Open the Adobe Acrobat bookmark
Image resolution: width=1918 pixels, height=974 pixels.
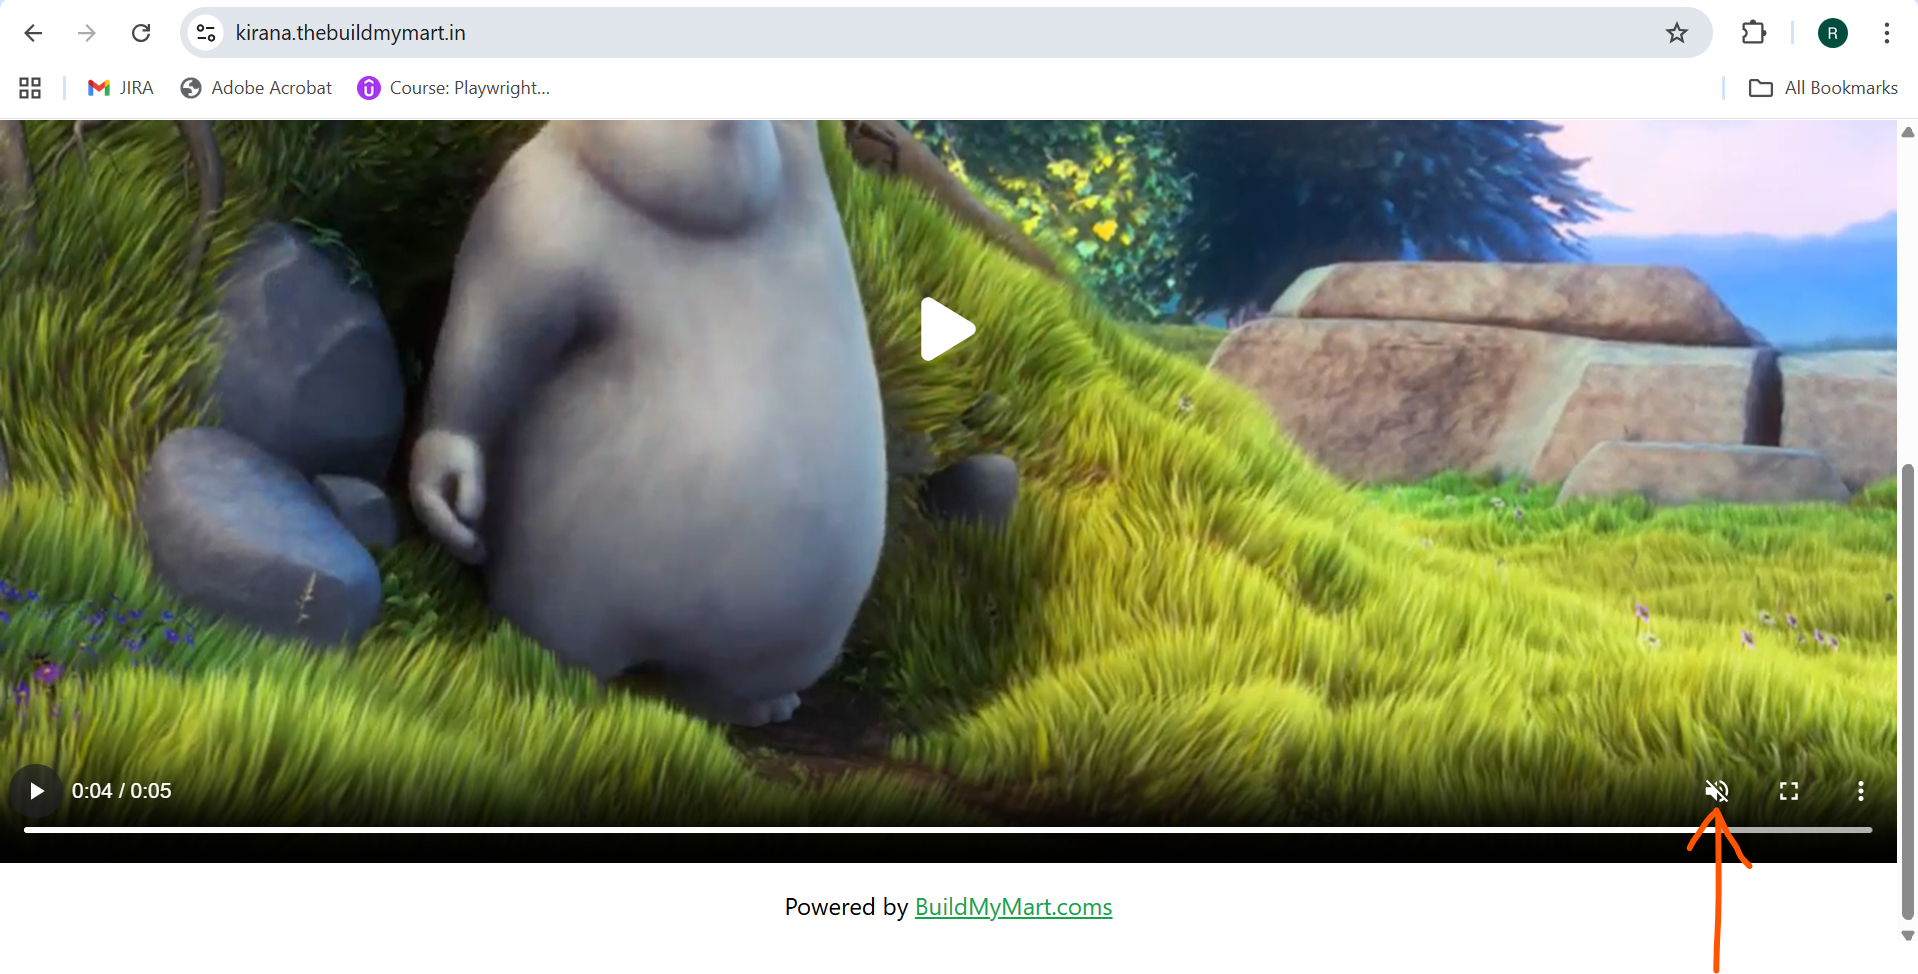256,88
